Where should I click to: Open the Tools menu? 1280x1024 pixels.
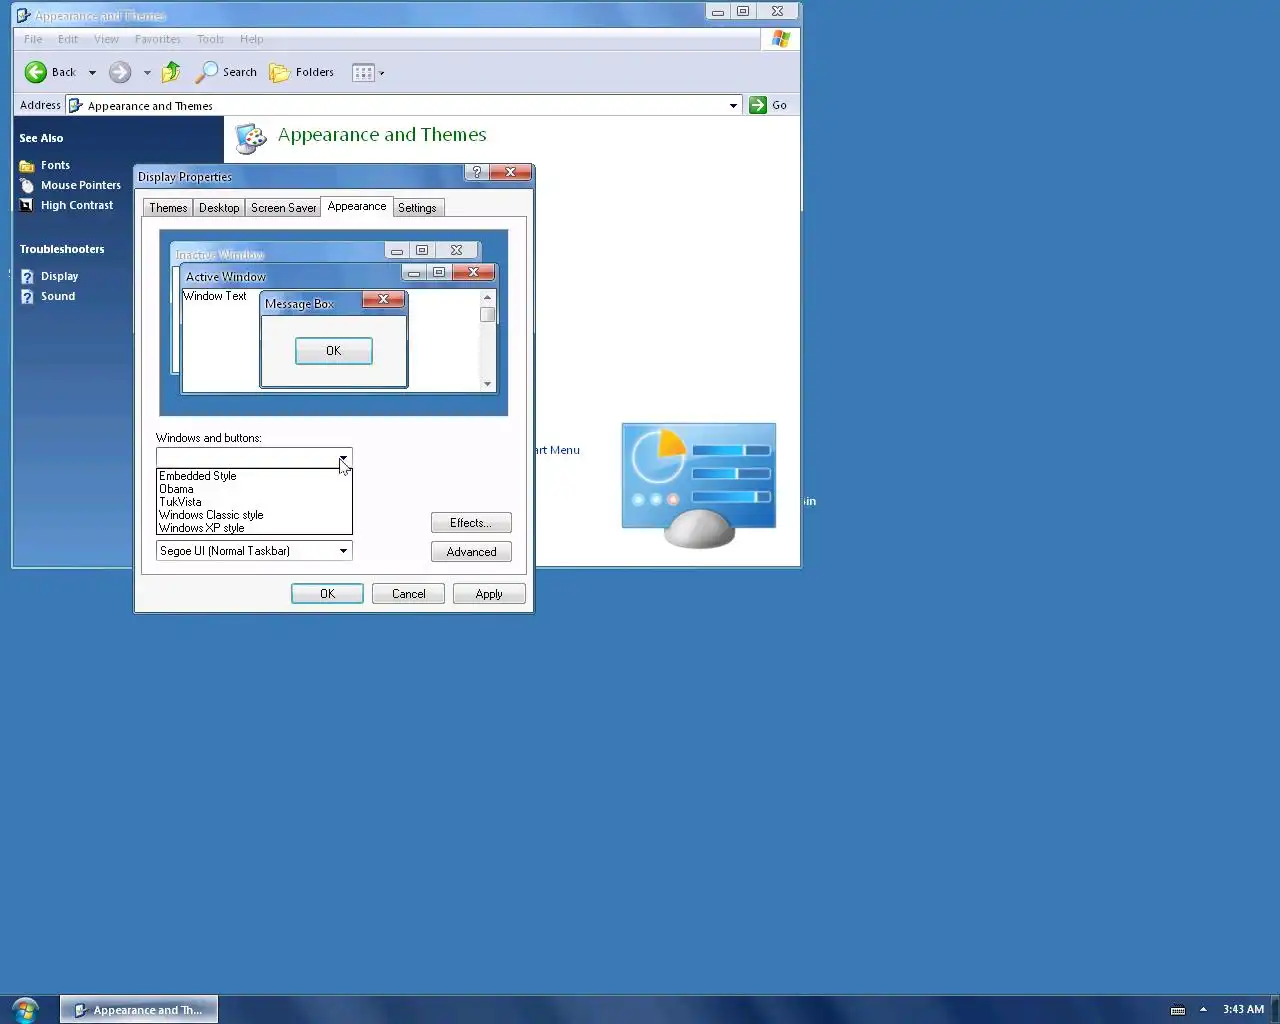210,39
